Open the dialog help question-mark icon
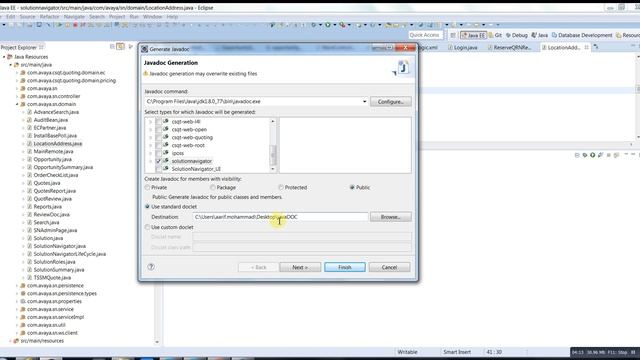This screenshot has width=640, height=360. (x=151, y=267)
